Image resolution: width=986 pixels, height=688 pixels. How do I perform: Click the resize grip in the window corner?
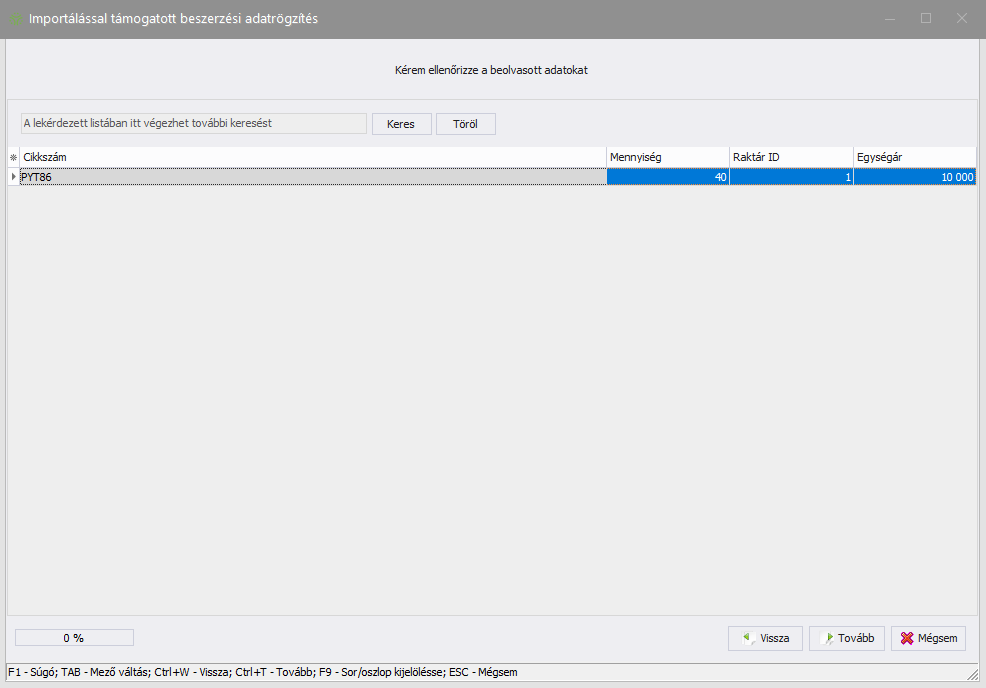(974, 675)
